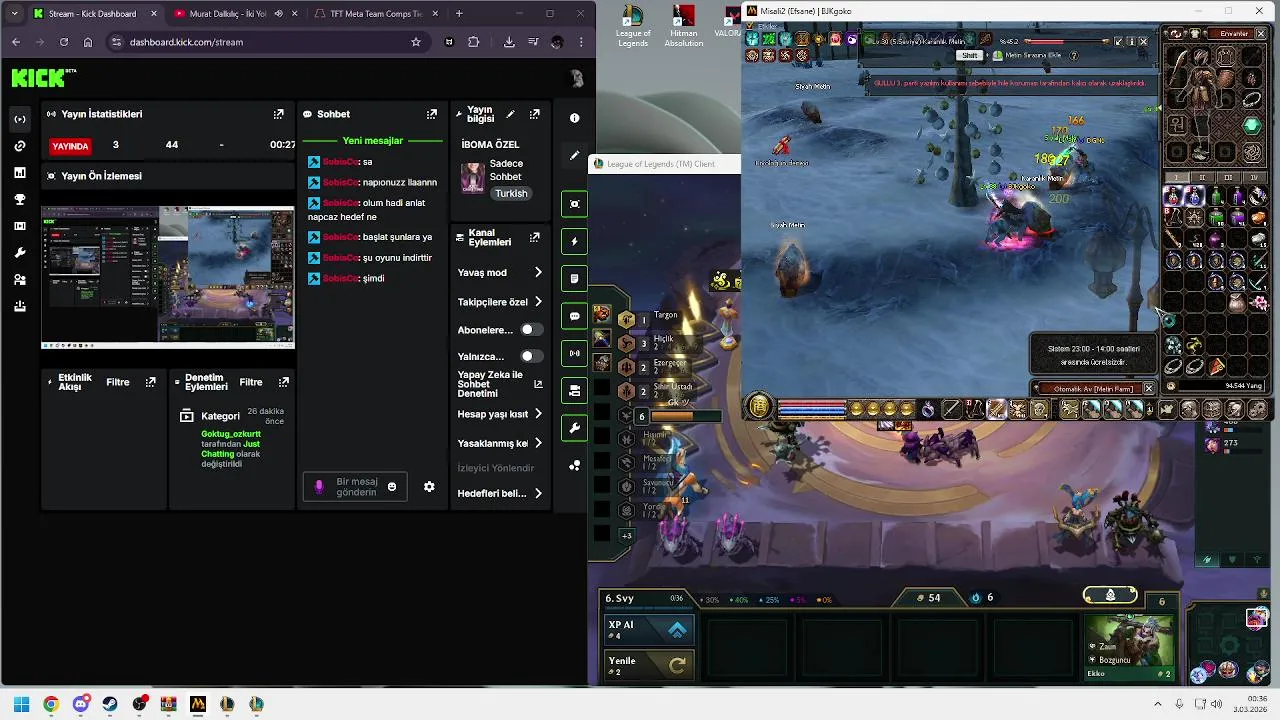Screen dimensions: 1280x720
Task: Open Windows Start menu
Action: 21,704
